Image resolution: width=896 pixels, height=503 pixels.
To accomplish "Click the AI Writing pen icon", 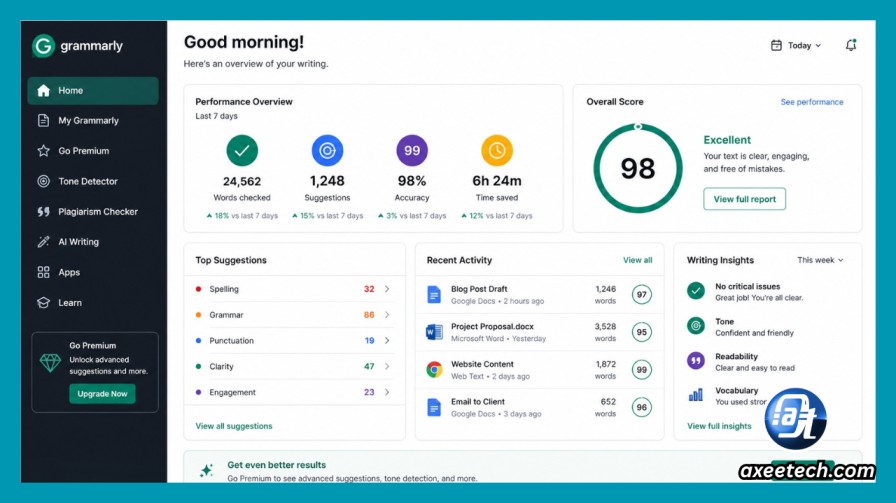I will point(43,242).
